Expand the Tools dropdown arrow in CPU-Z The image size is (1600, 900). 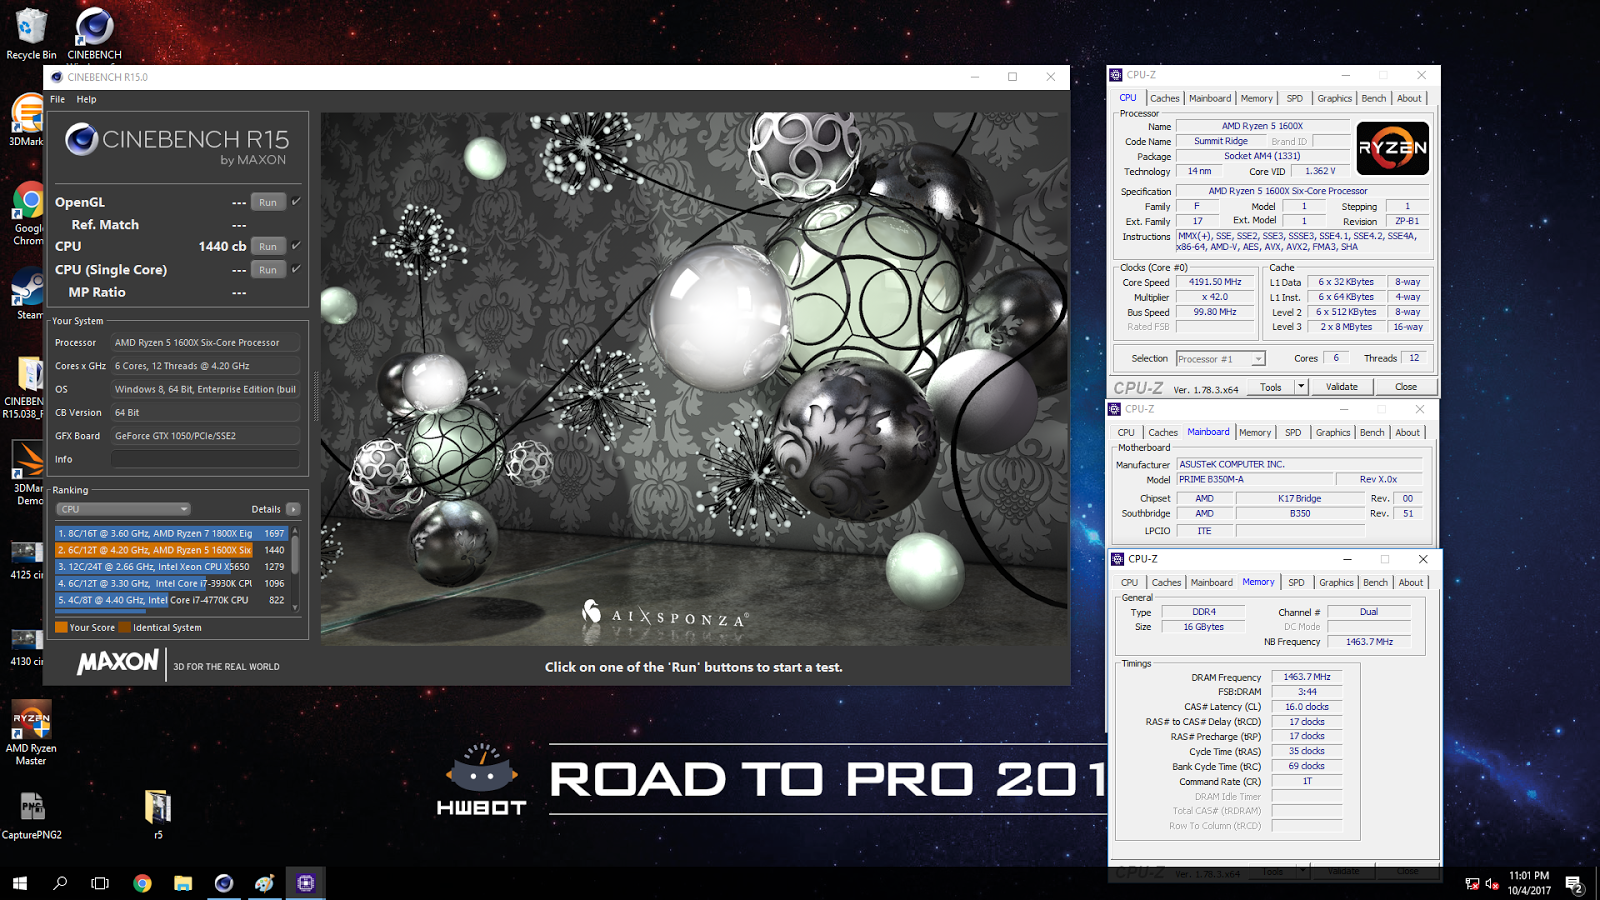(x=1301, y=387)
